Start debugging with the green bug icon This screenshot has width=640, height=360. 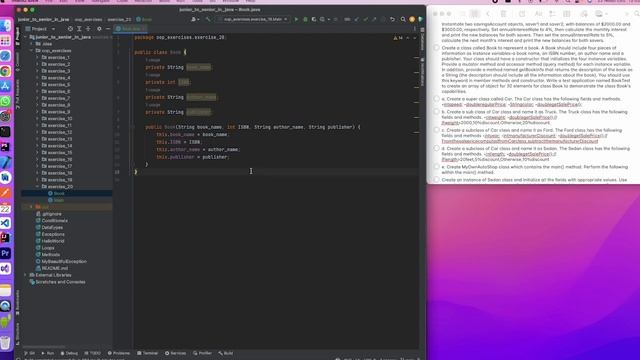(x=305, y=19)
